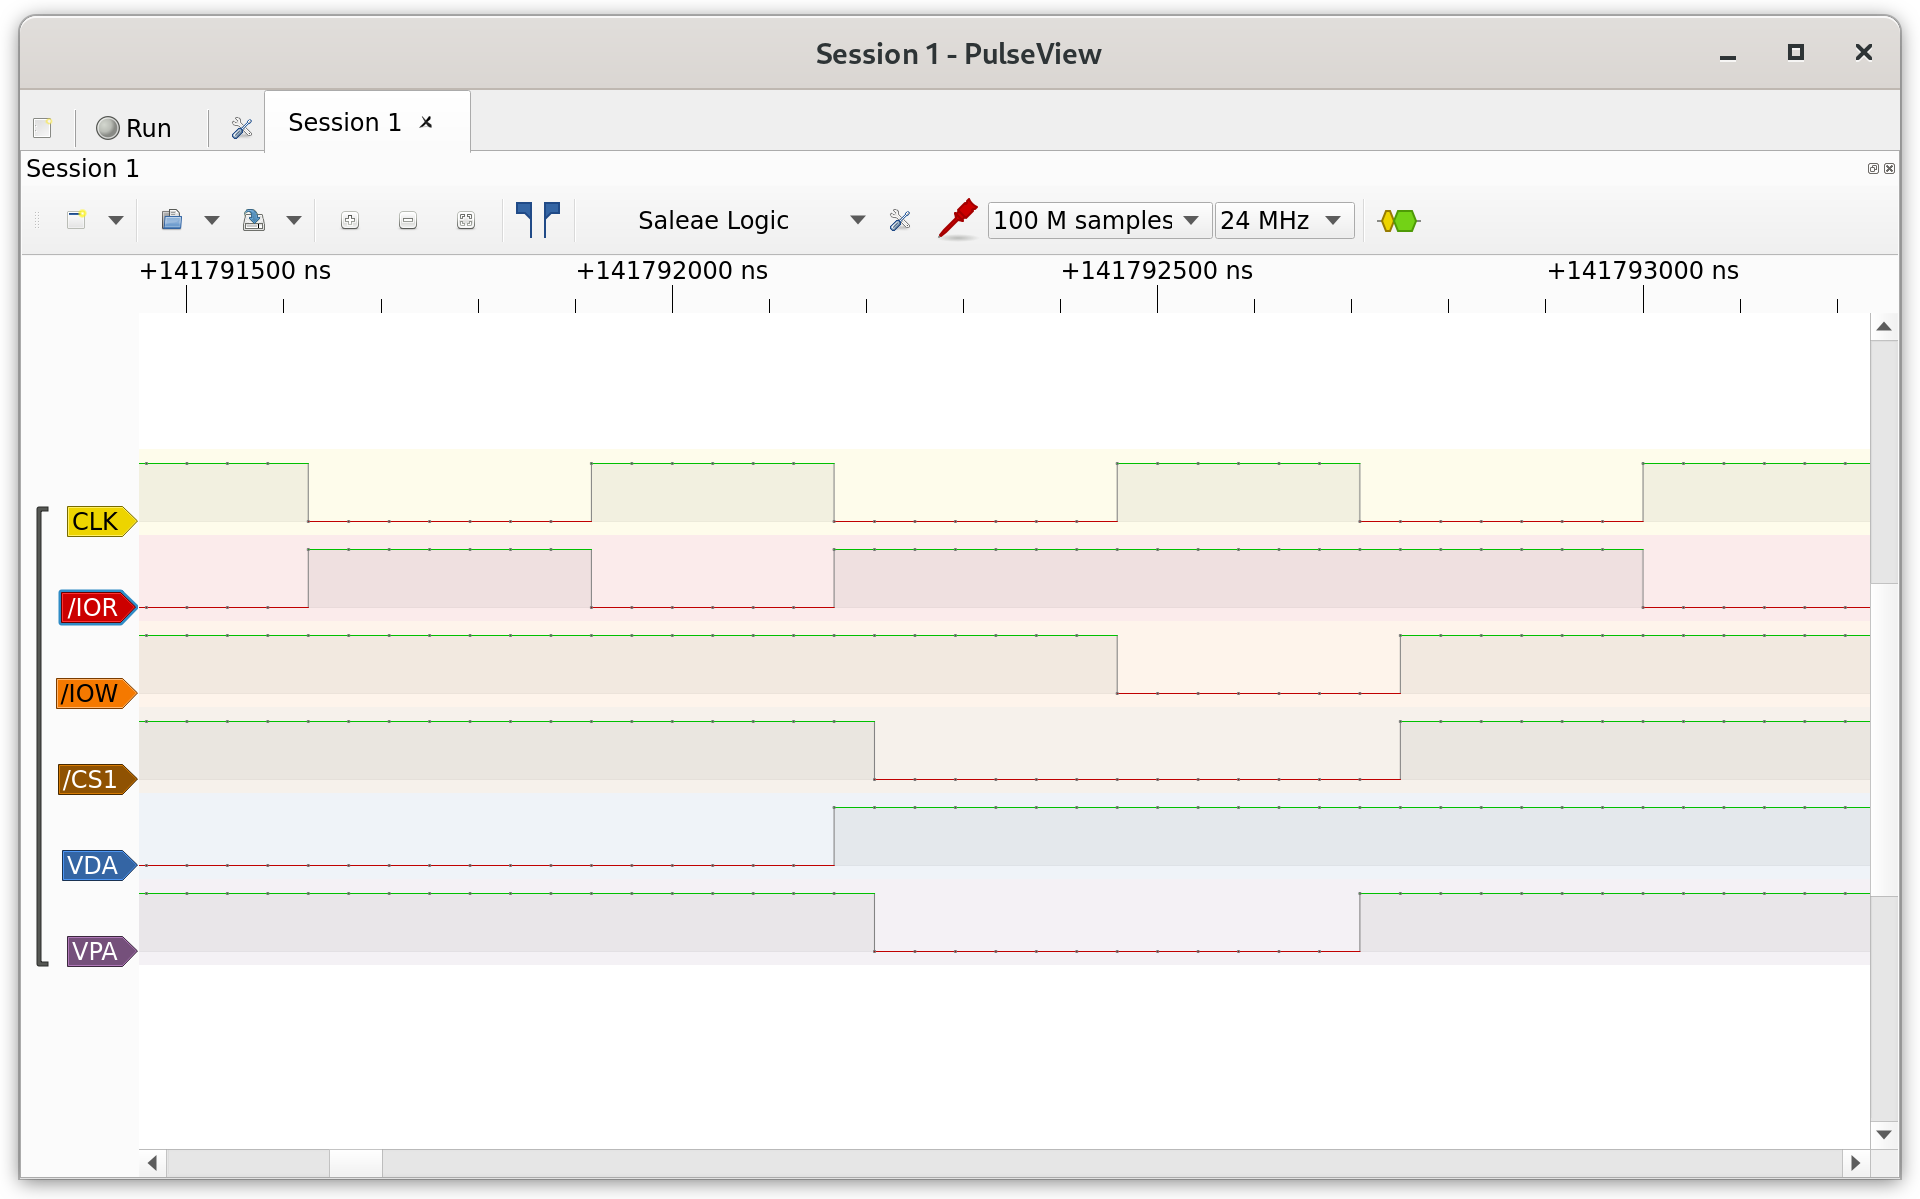The width and height of the screenshot is (1920, 1199).
Task: Click the zoom-to-fit toolbar icon
Action: [x=466, y=221]
